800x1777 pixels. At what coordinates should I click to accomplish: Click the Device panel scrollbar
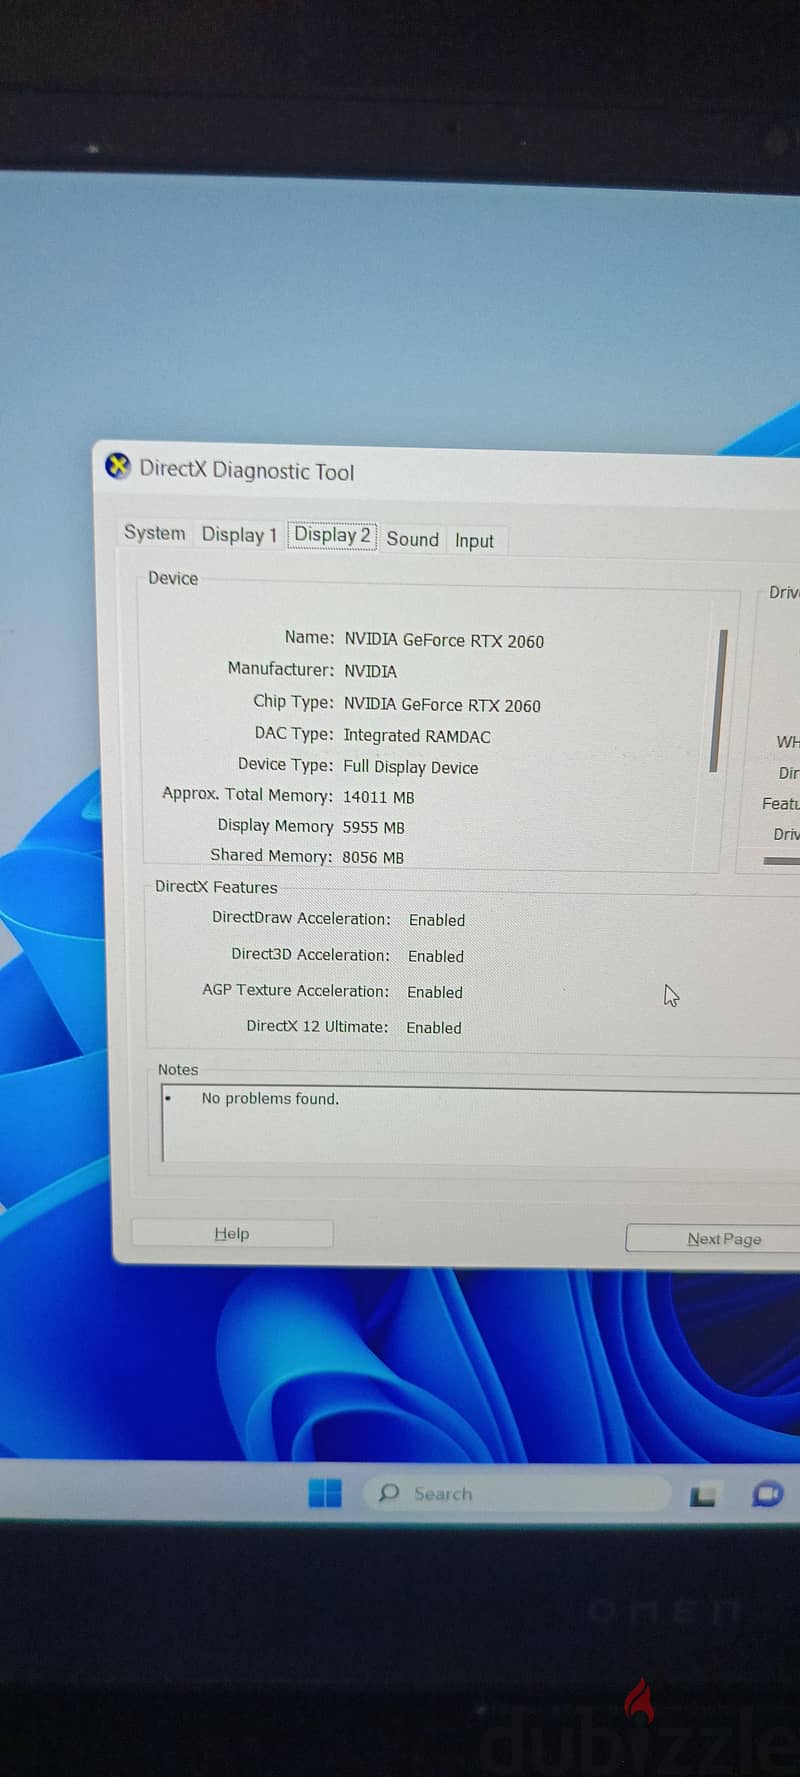(719, 700)
